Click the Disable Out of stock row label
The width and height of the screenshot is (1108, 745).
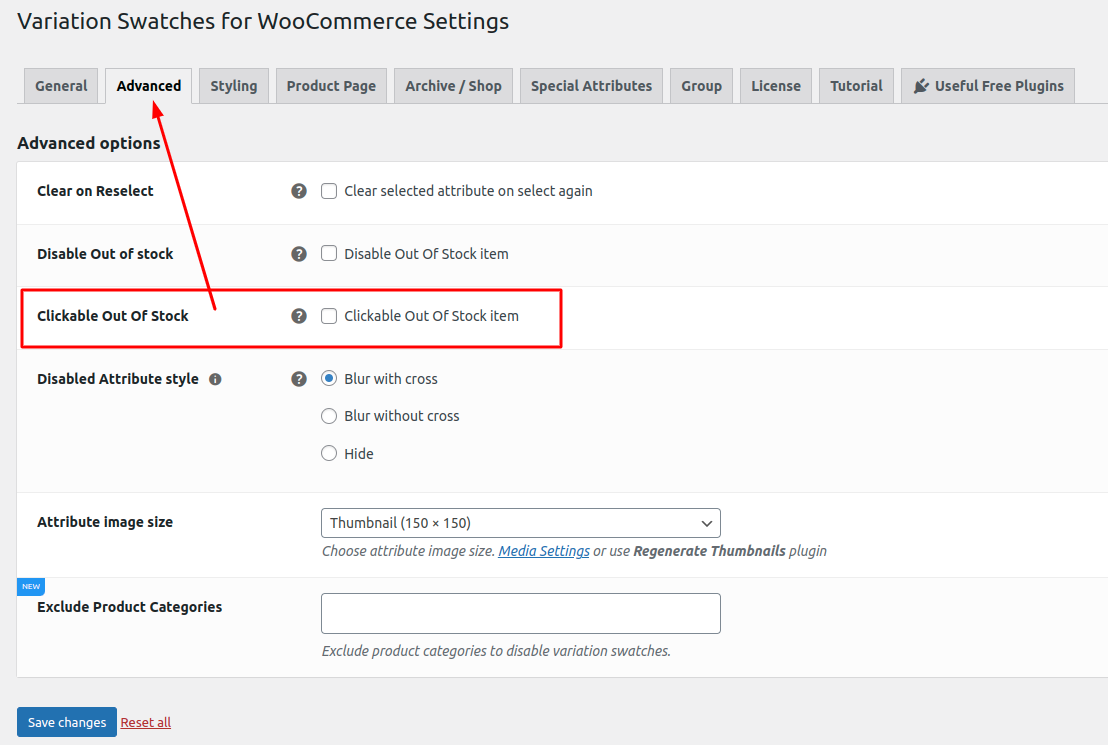[x=105, y=254]
